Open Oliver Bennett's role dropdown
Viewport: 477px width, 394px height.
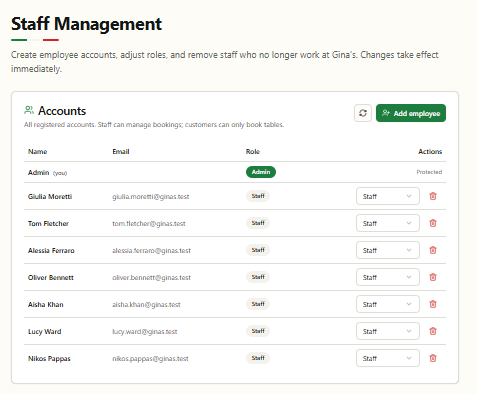coord(388,277)
